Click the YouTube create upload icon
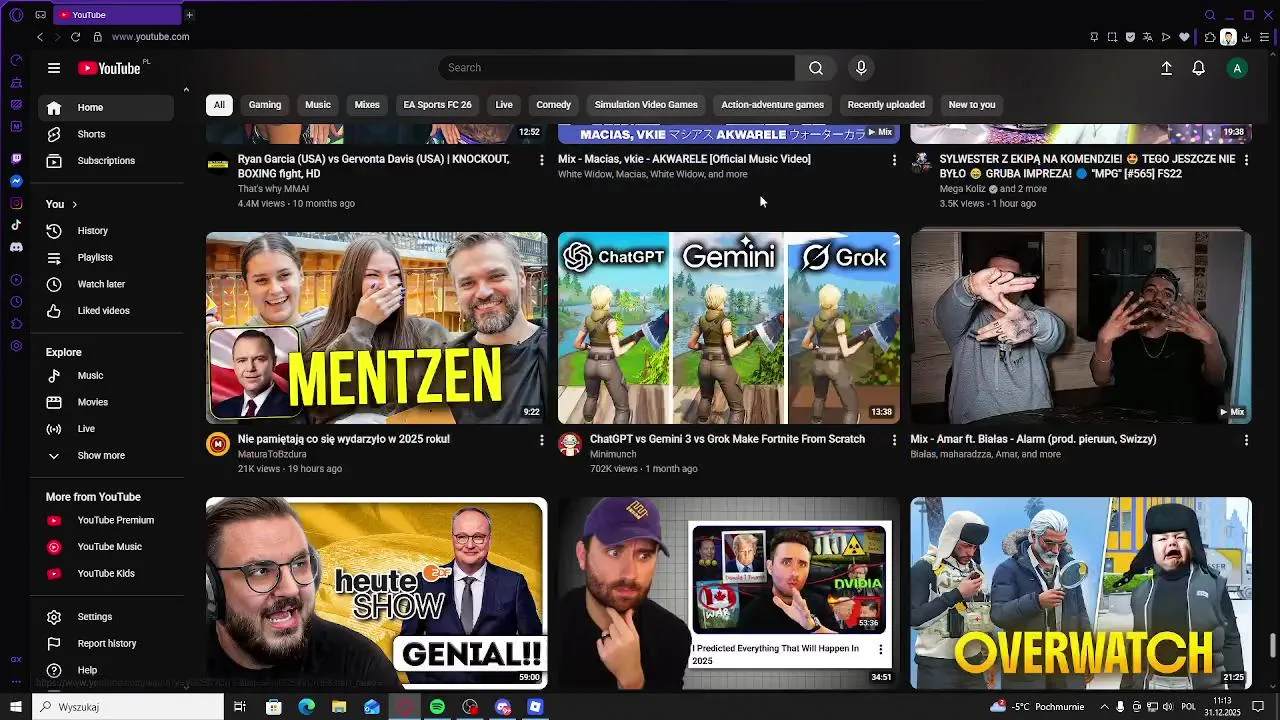The width and height of the screenshot is (1280, 720). point(1166,68)
